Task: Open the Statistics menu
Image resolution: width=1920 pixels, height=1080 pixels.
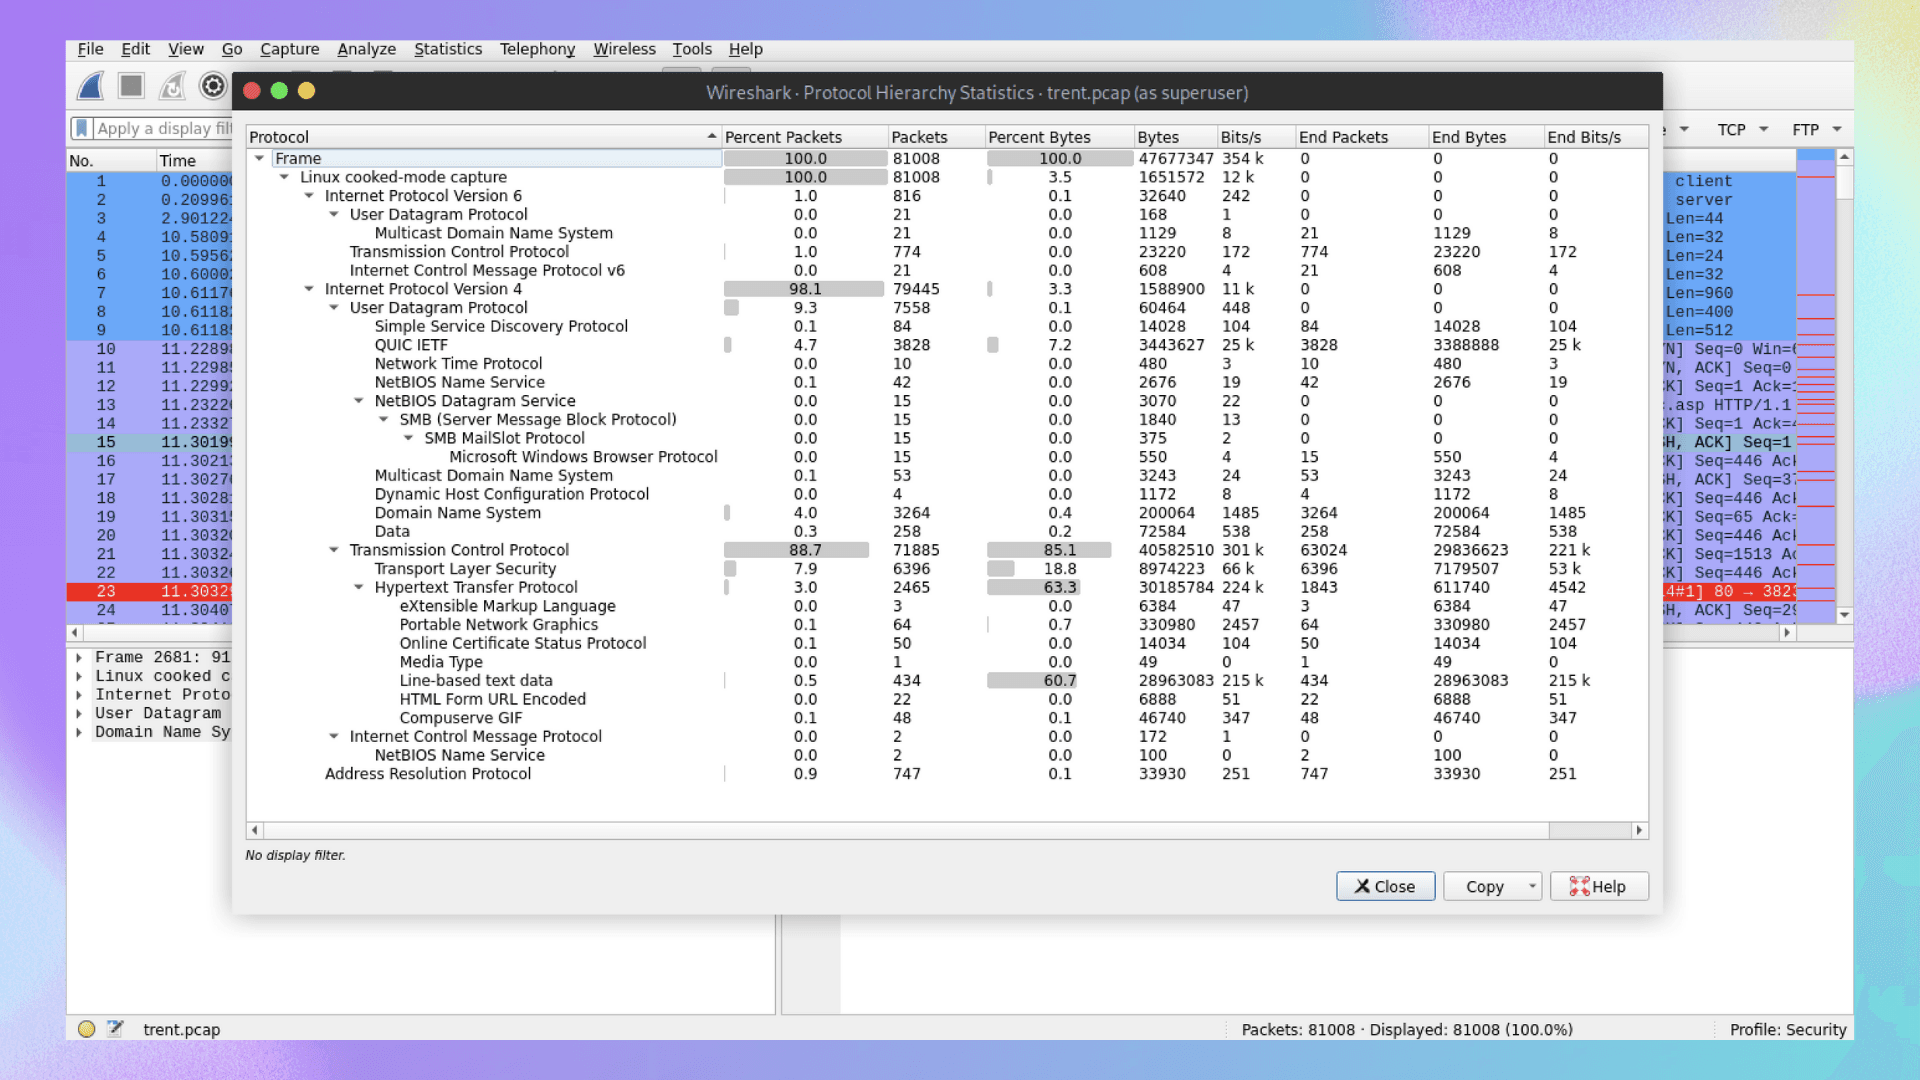Action: click(448, 49)
